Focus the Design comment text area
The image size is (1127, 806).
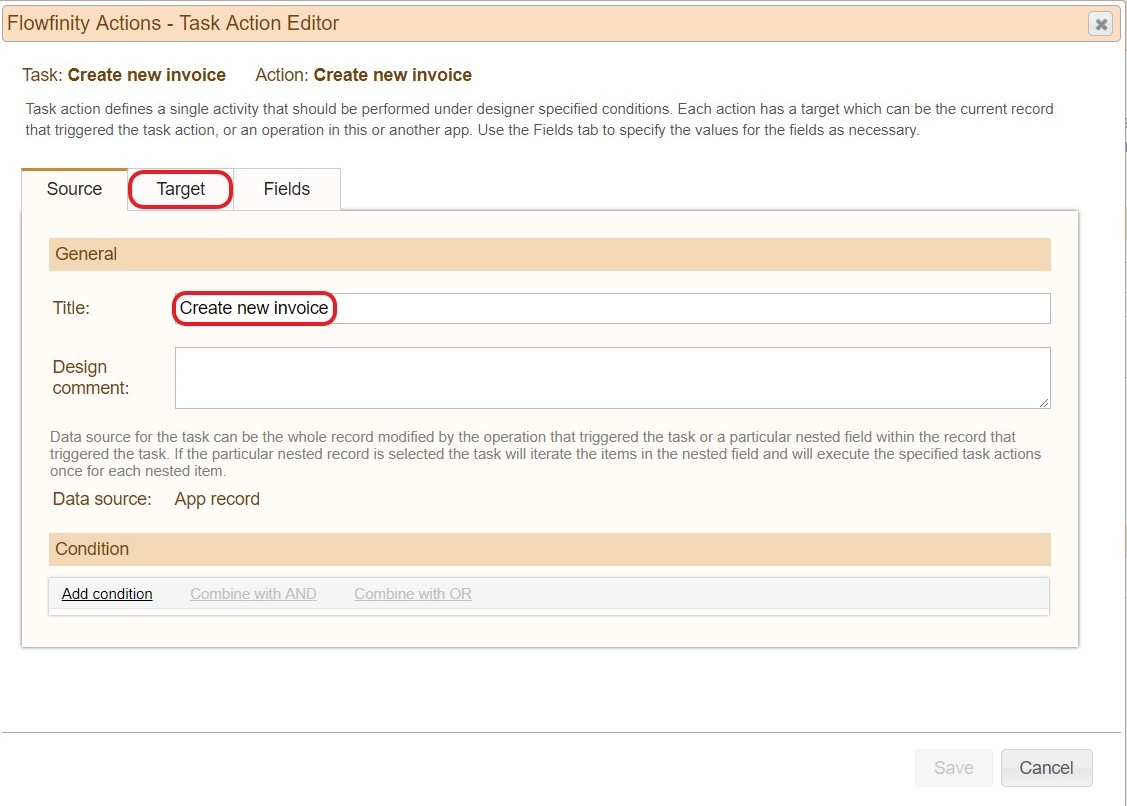tap(610, 377)
